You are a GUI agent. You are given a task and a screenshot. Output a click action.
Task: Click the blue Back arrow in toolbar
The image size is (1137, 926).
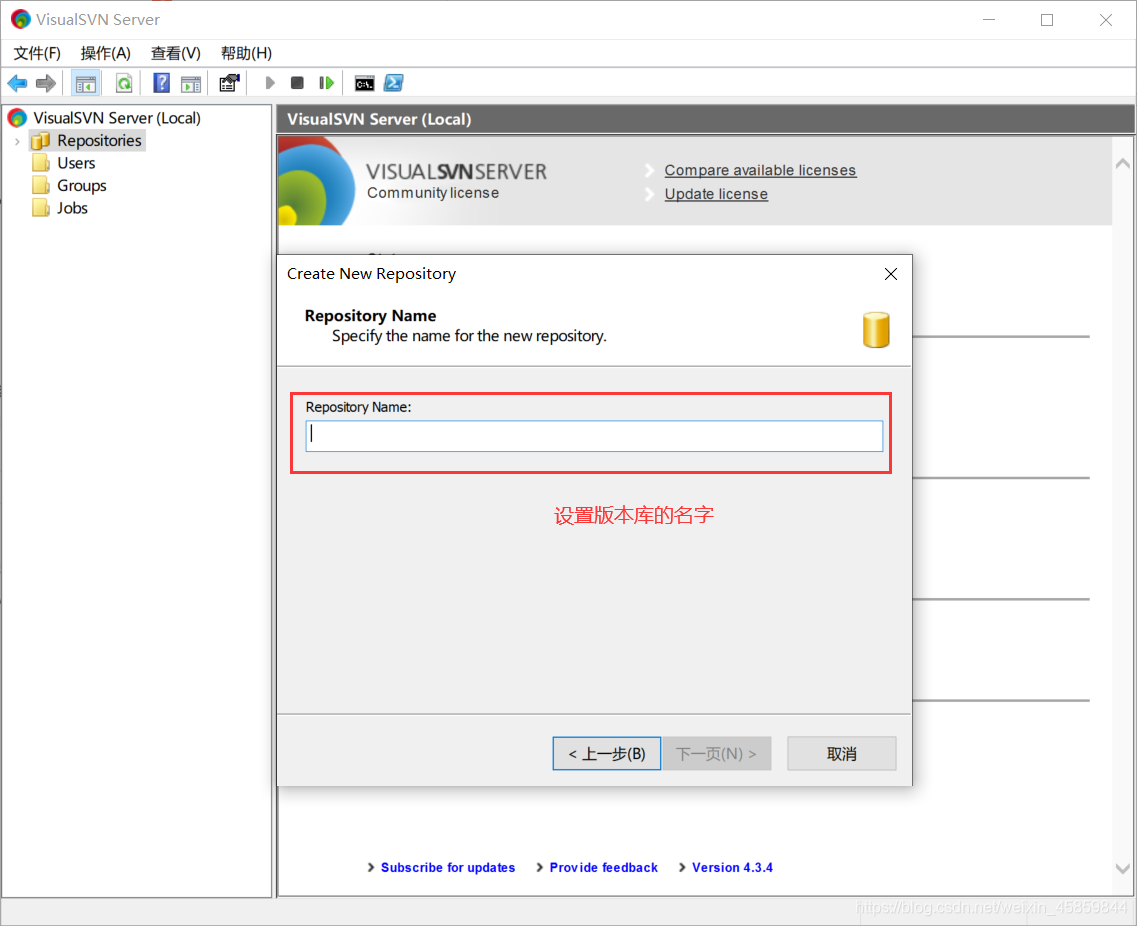click(17, 83)
